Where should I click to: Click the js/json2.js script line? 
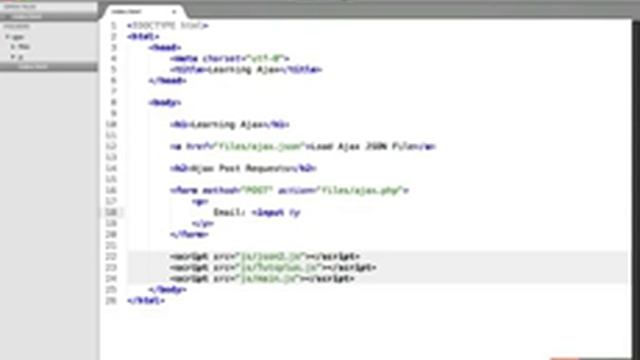pyautogui.click(x=265, y=257)
